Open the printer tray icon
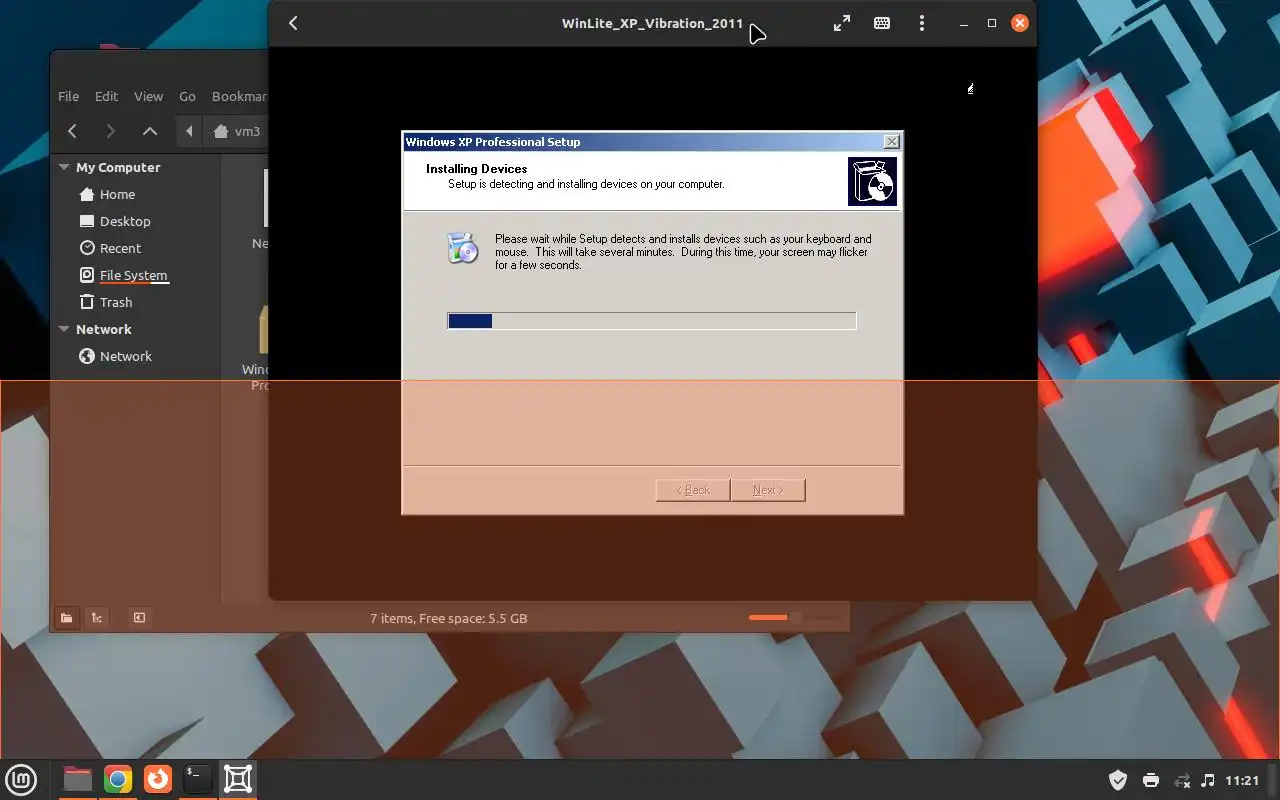The height and width of the screenshot is (800, 1280). point(1151,780)
